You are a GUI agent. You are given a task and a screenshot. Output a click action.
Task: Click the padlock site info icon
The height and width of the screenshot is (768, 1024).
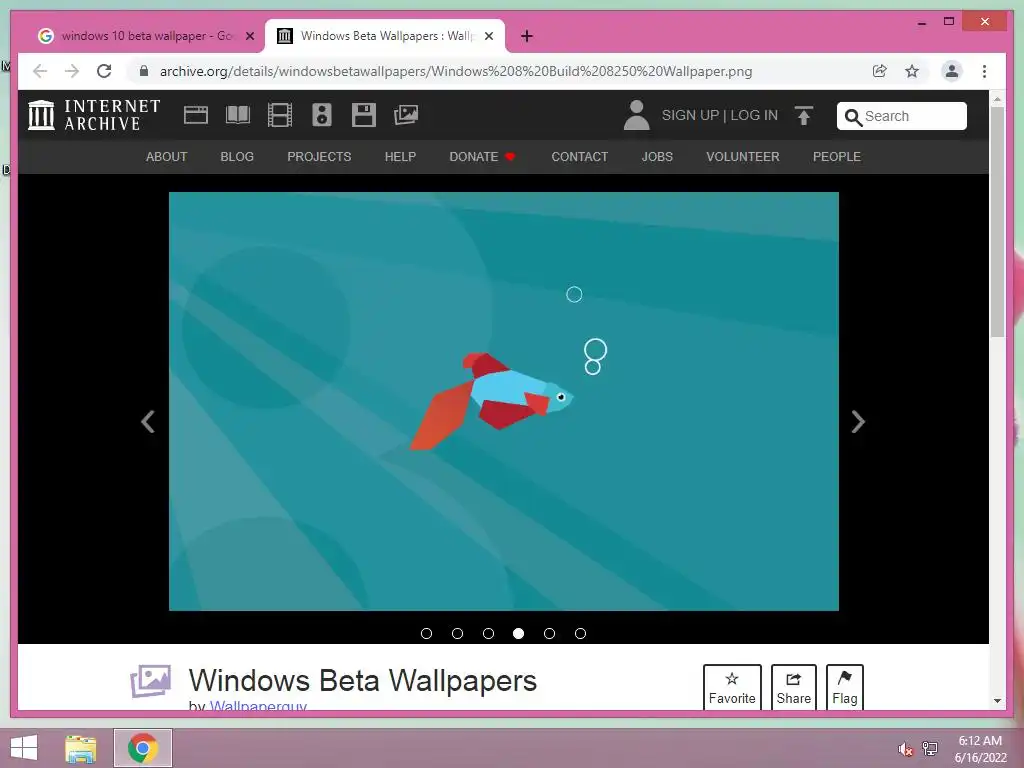click(x=144, y=71)
